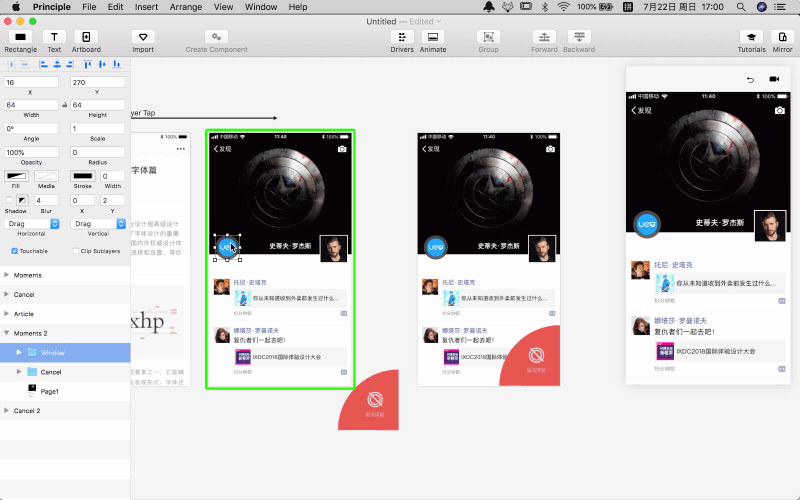Collapse the Moments 2 artboard group
Screen dimensions: 800x500
click(x=5, y=332)
